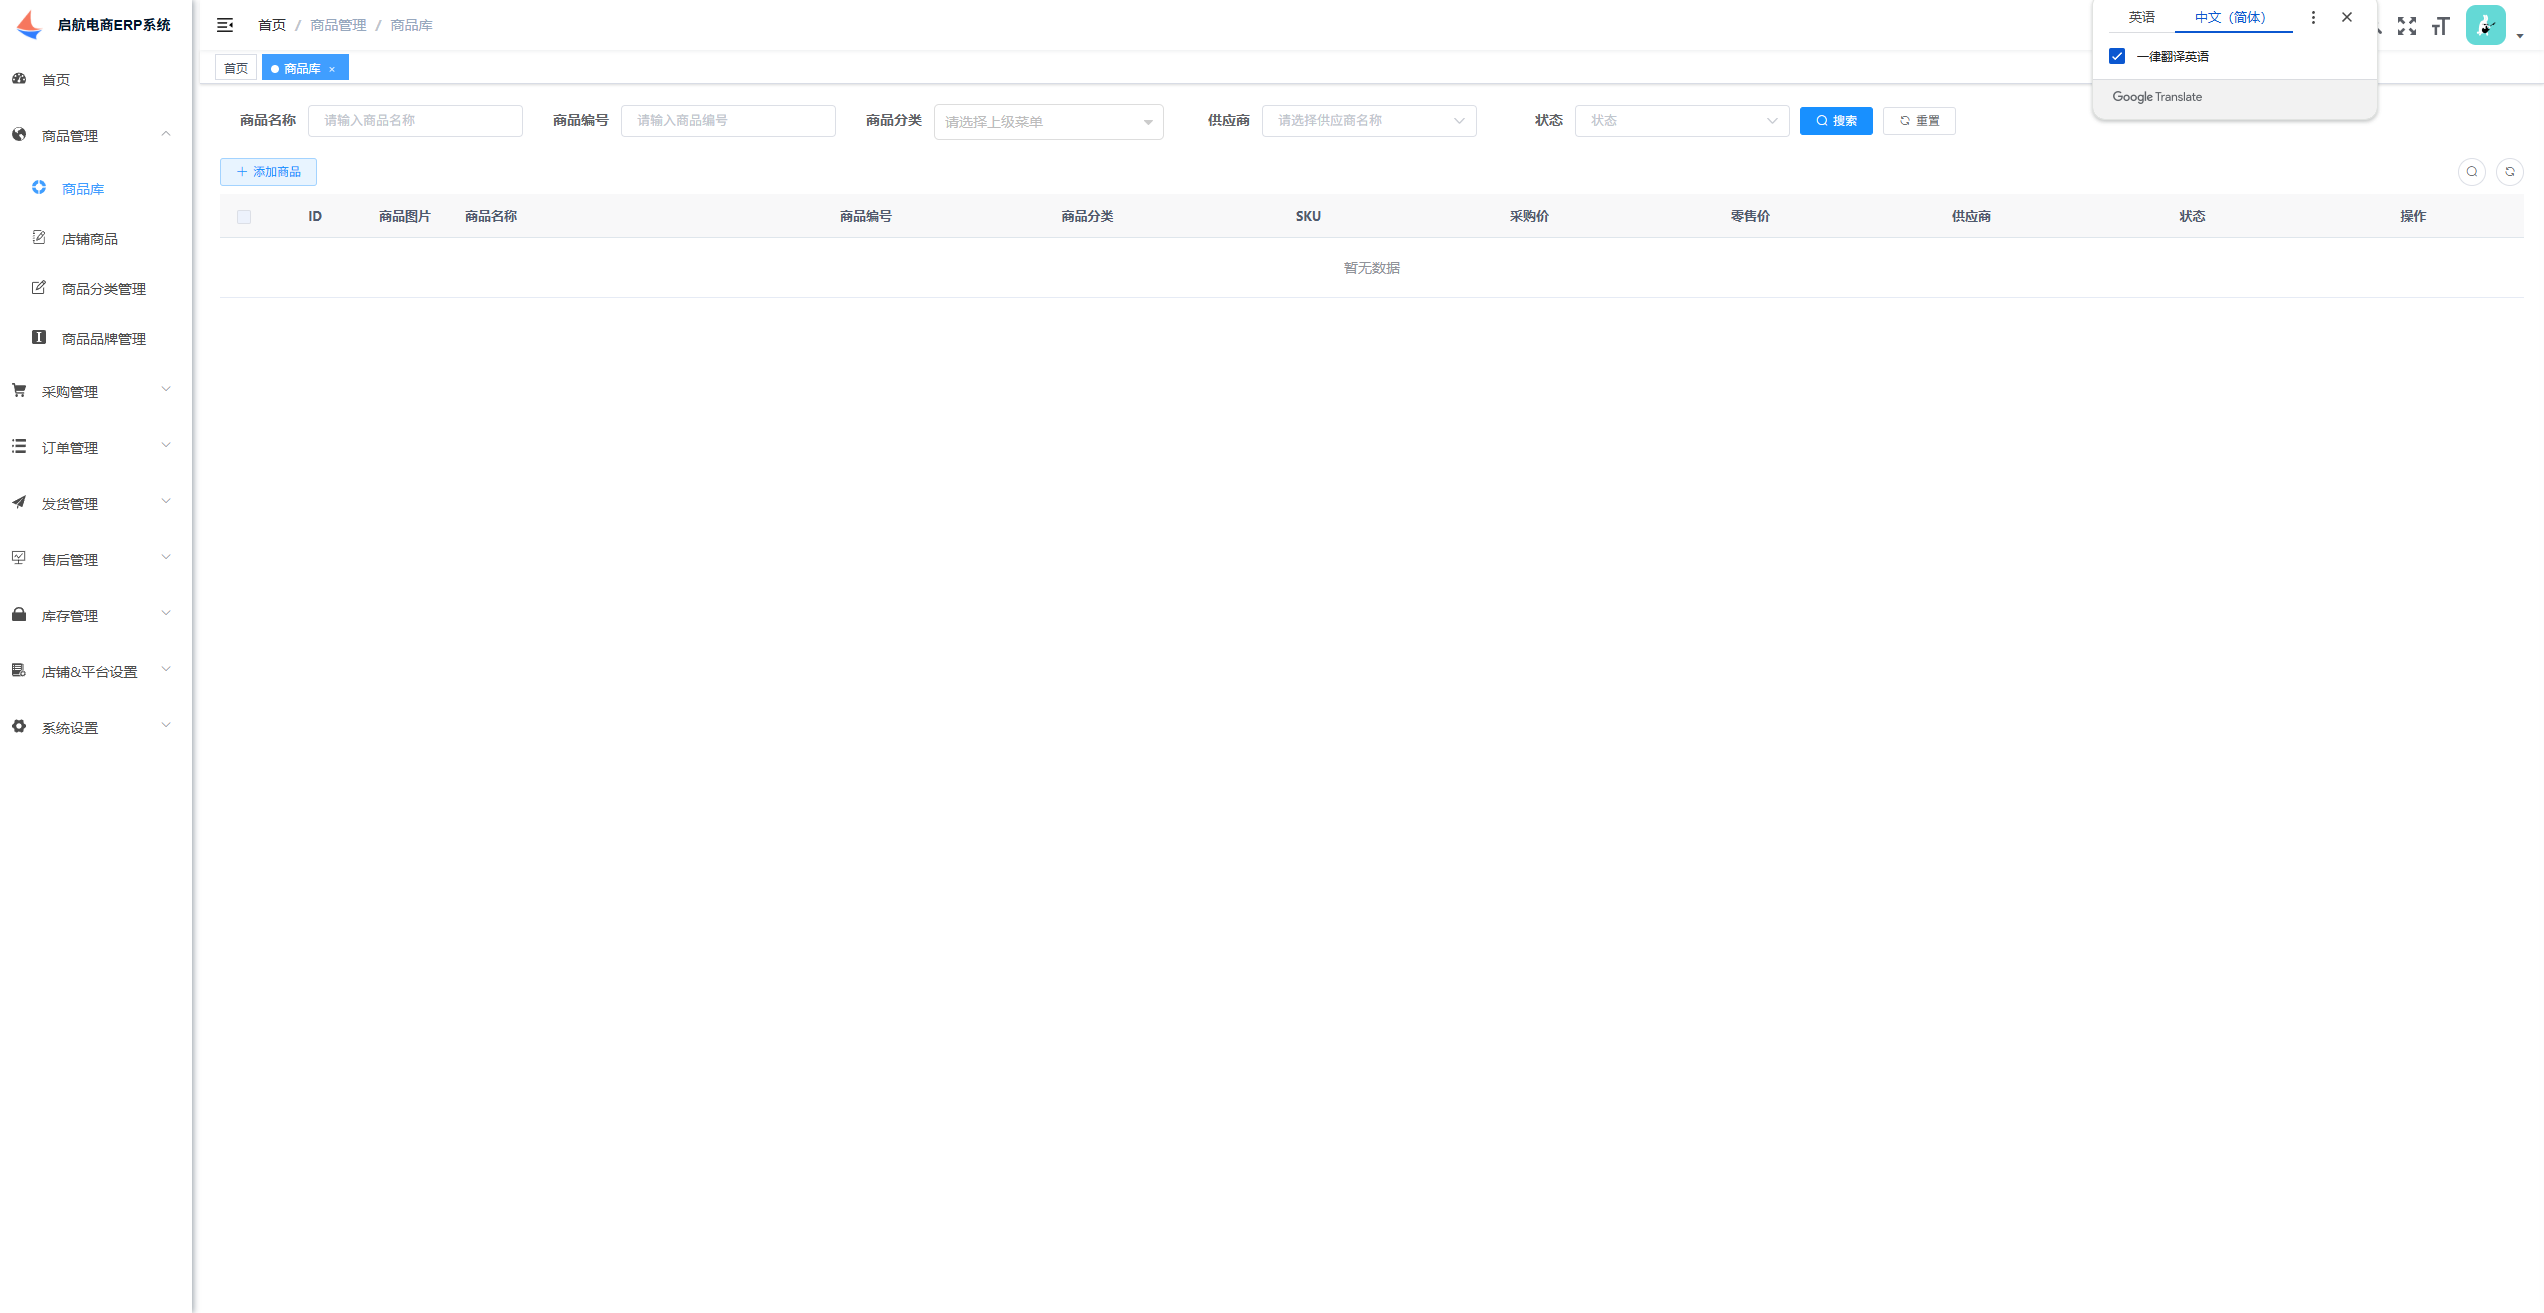Switch to 英语 tab in translate popup
Image resolution: width=2544 pixels, height=1313 pixels.
coord(2141,18)
